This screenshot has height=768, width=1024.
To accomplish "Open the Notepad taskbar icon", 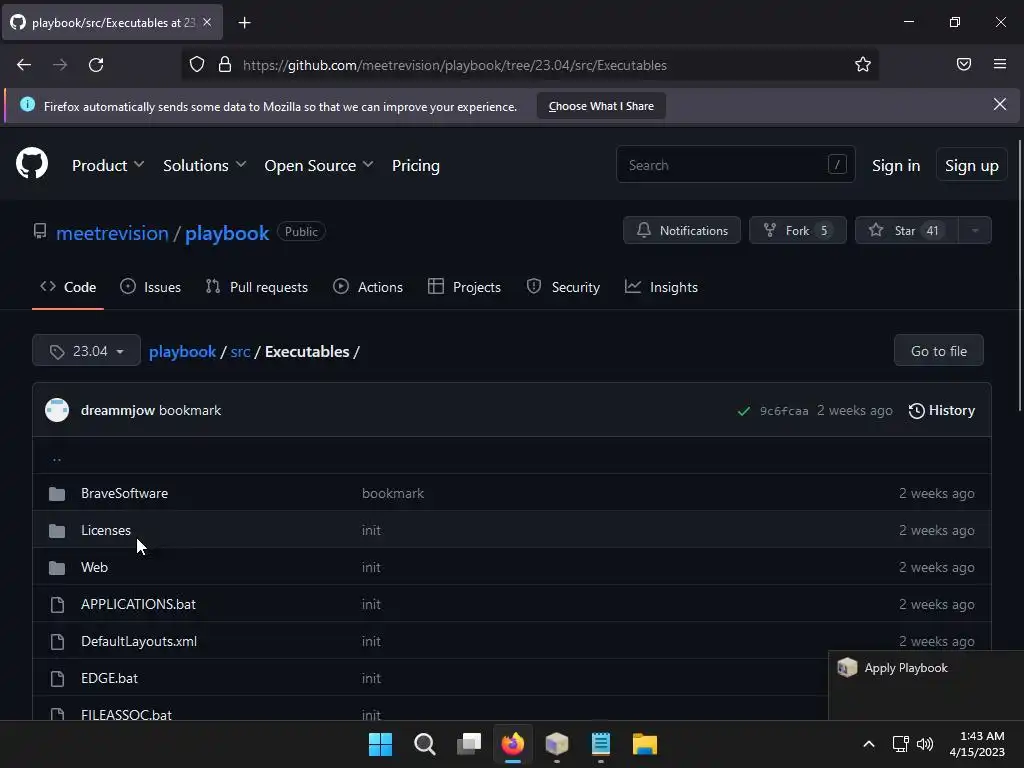I will [x=601, y=744].
